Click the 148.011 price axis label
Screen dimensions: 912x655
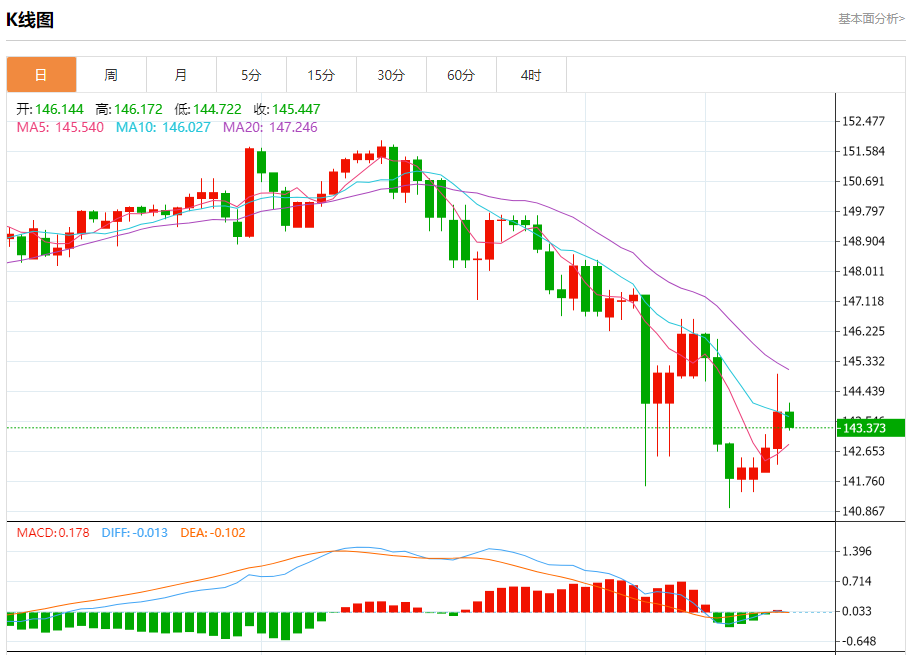tap(864, 271)
